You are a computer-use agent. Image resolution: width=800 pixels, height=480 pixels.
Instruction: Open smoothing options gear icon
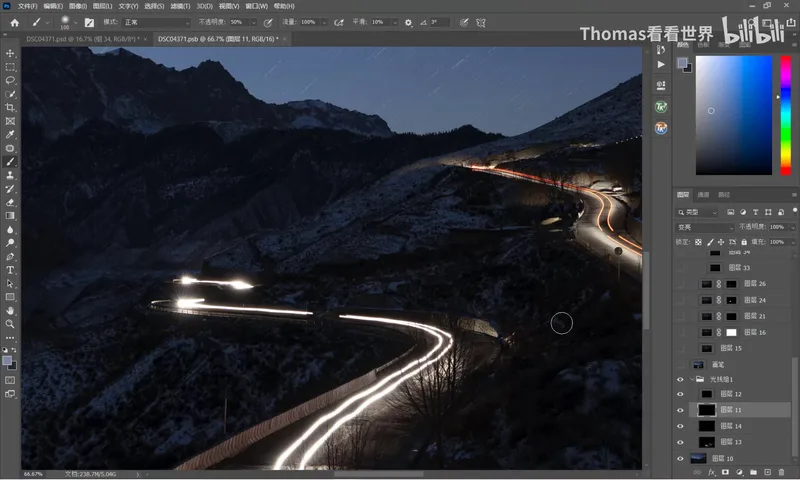(408, 22)
